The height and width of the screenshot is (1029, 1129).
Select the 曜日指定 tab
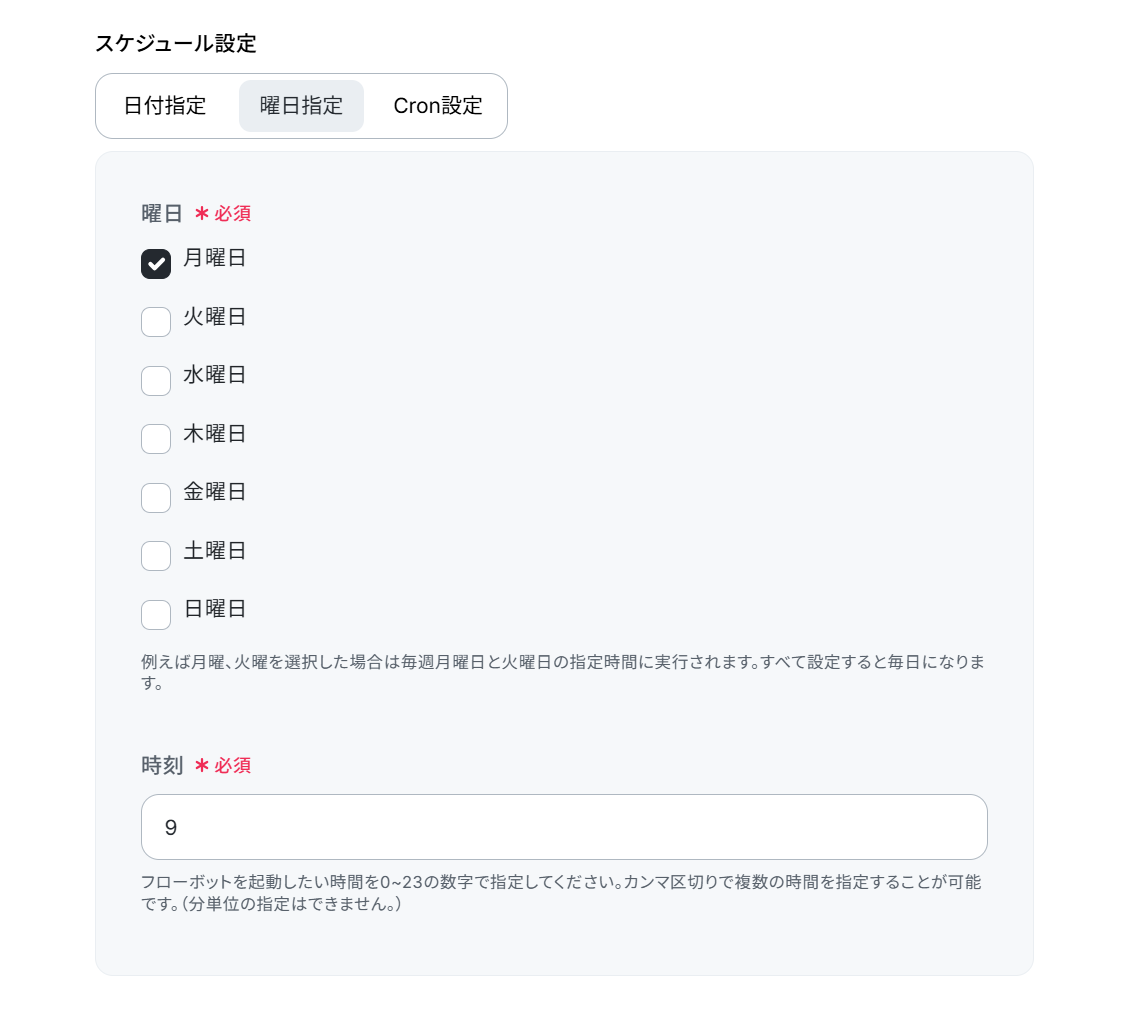[x=301, y=106]
